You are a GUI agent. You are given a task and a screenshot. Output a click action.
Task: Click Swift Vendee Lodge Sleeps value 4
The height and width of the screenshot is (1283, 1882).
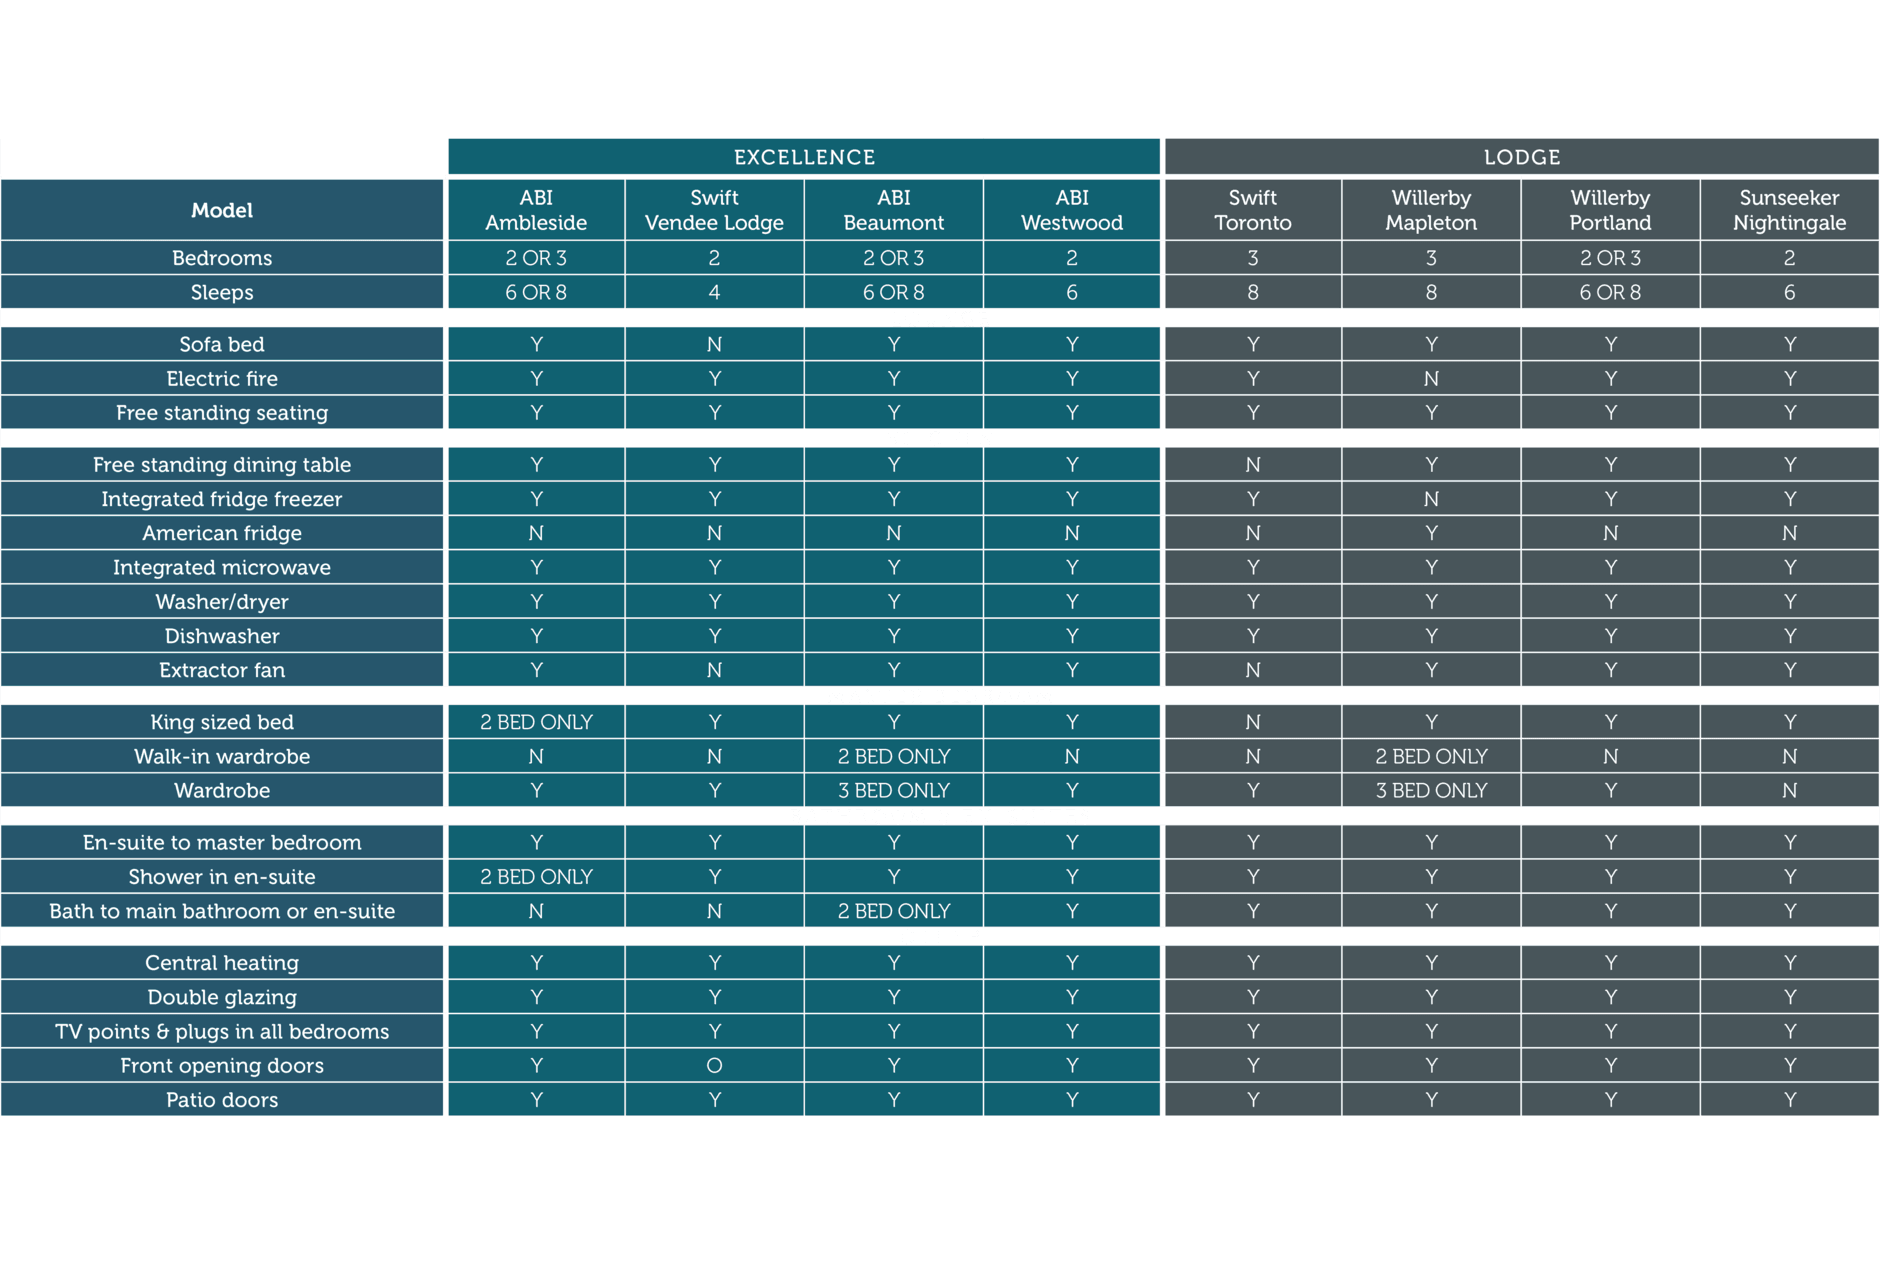(714, 292)
